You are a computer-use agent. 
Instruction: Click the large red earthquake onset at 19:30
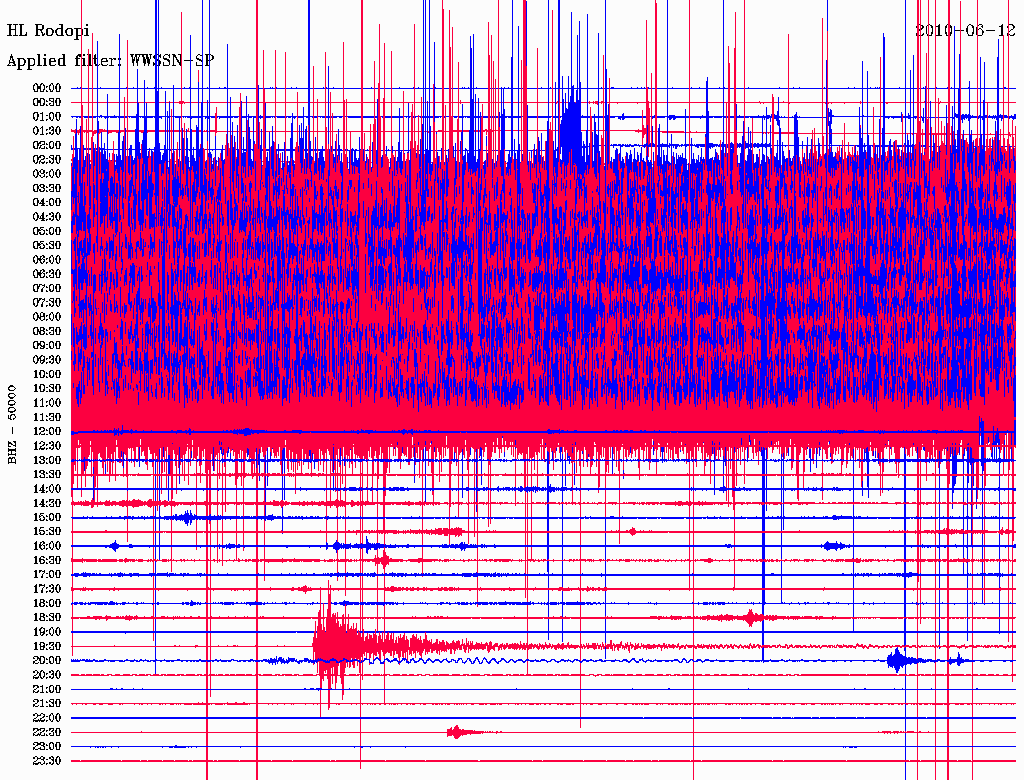click(x=328, y=645)
